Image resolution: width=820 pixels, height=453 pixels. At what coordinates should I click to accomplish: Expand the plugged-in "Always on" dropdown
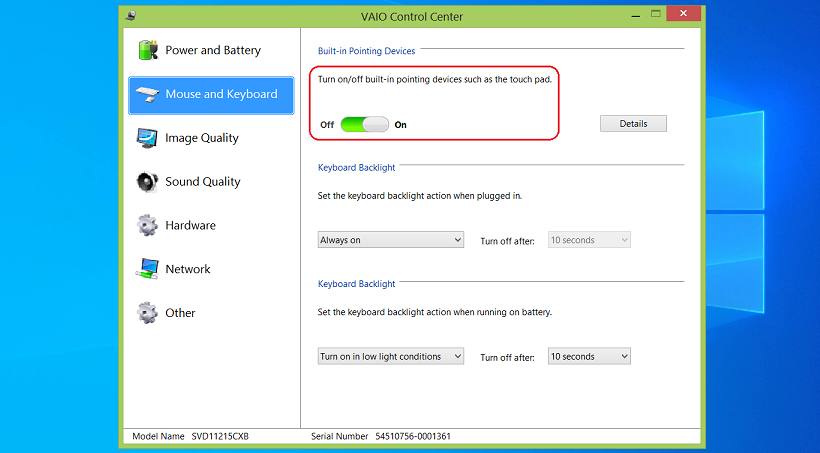point(391,240)
